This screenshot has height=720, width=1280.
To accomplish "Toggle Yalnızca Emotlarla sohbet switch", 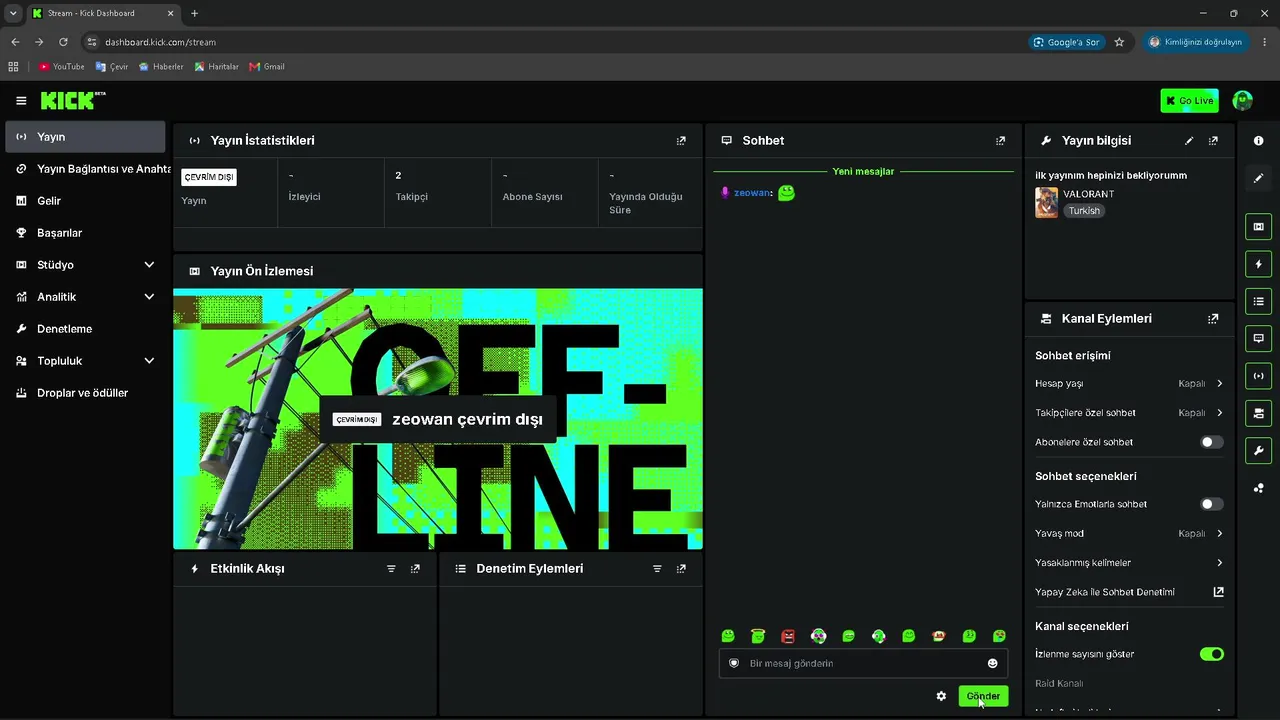I will pos(1211,505).
